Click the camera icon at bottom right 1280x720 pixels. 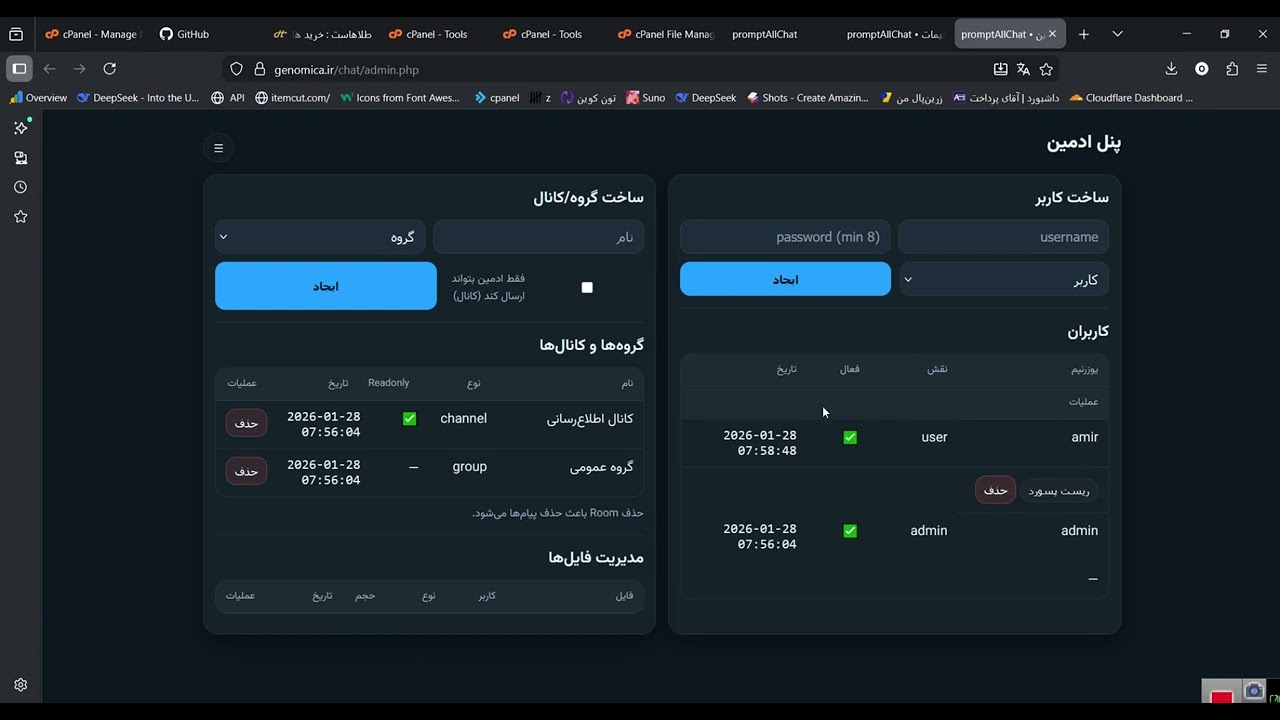[1253, 691]
